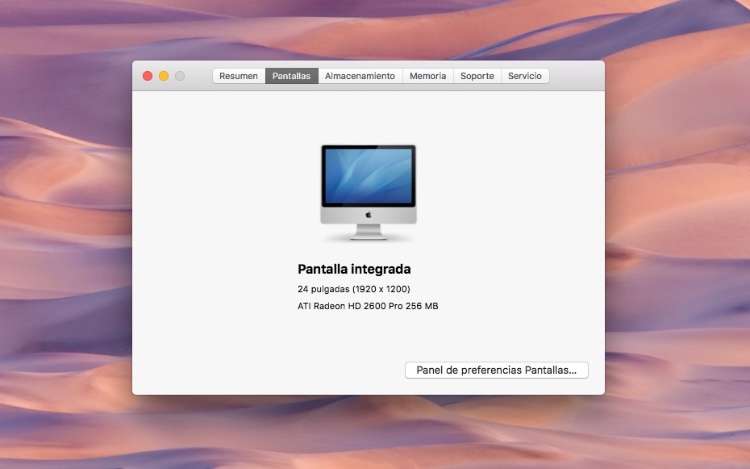The width and height of the screenshot is (750, 469).
Task: Click the 24 pulgadas resolution text
Action: pyautogui.click(x=353, y=289)
